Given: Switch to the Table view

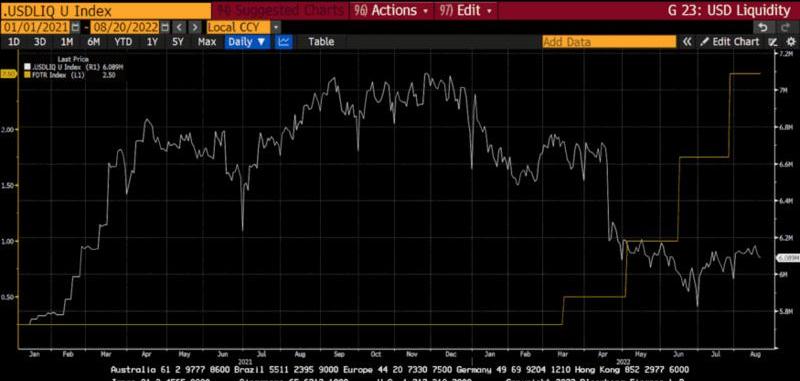Looking at the screenshot, I should (x=321, y=42).
